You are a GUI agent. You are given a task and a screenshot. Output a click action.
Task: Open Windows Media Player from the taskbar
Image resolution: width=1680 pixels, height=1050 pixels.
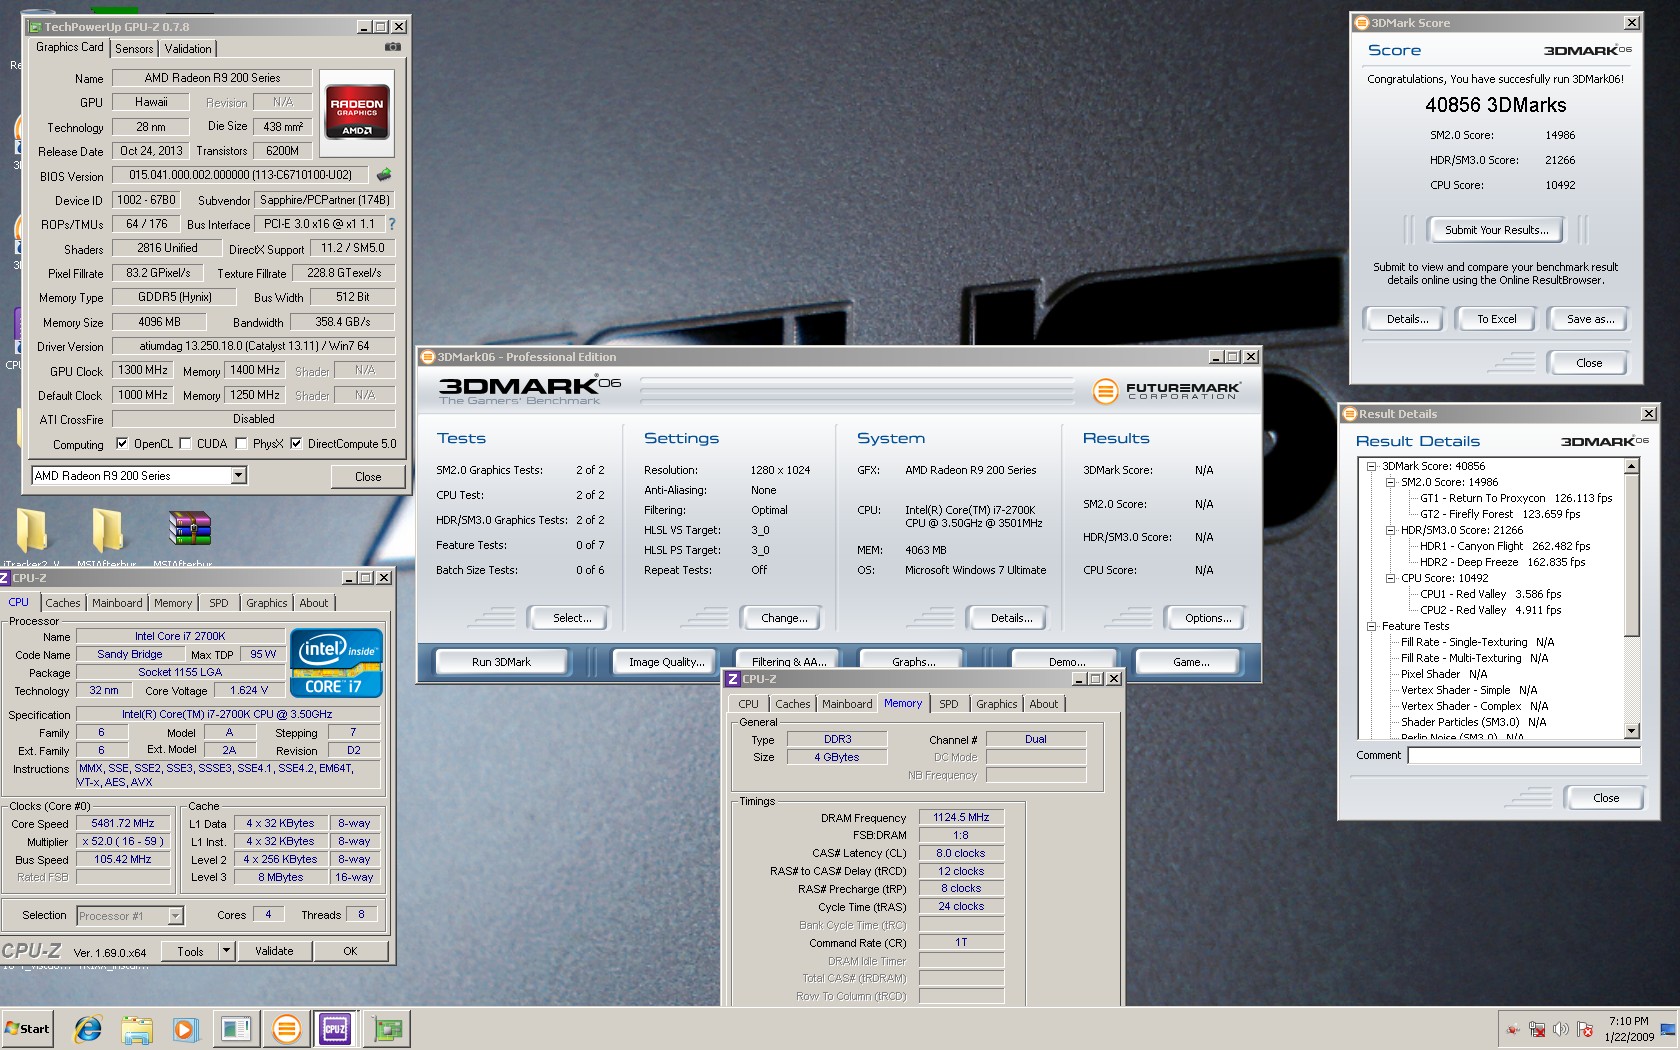click(x=185, y=1029)
